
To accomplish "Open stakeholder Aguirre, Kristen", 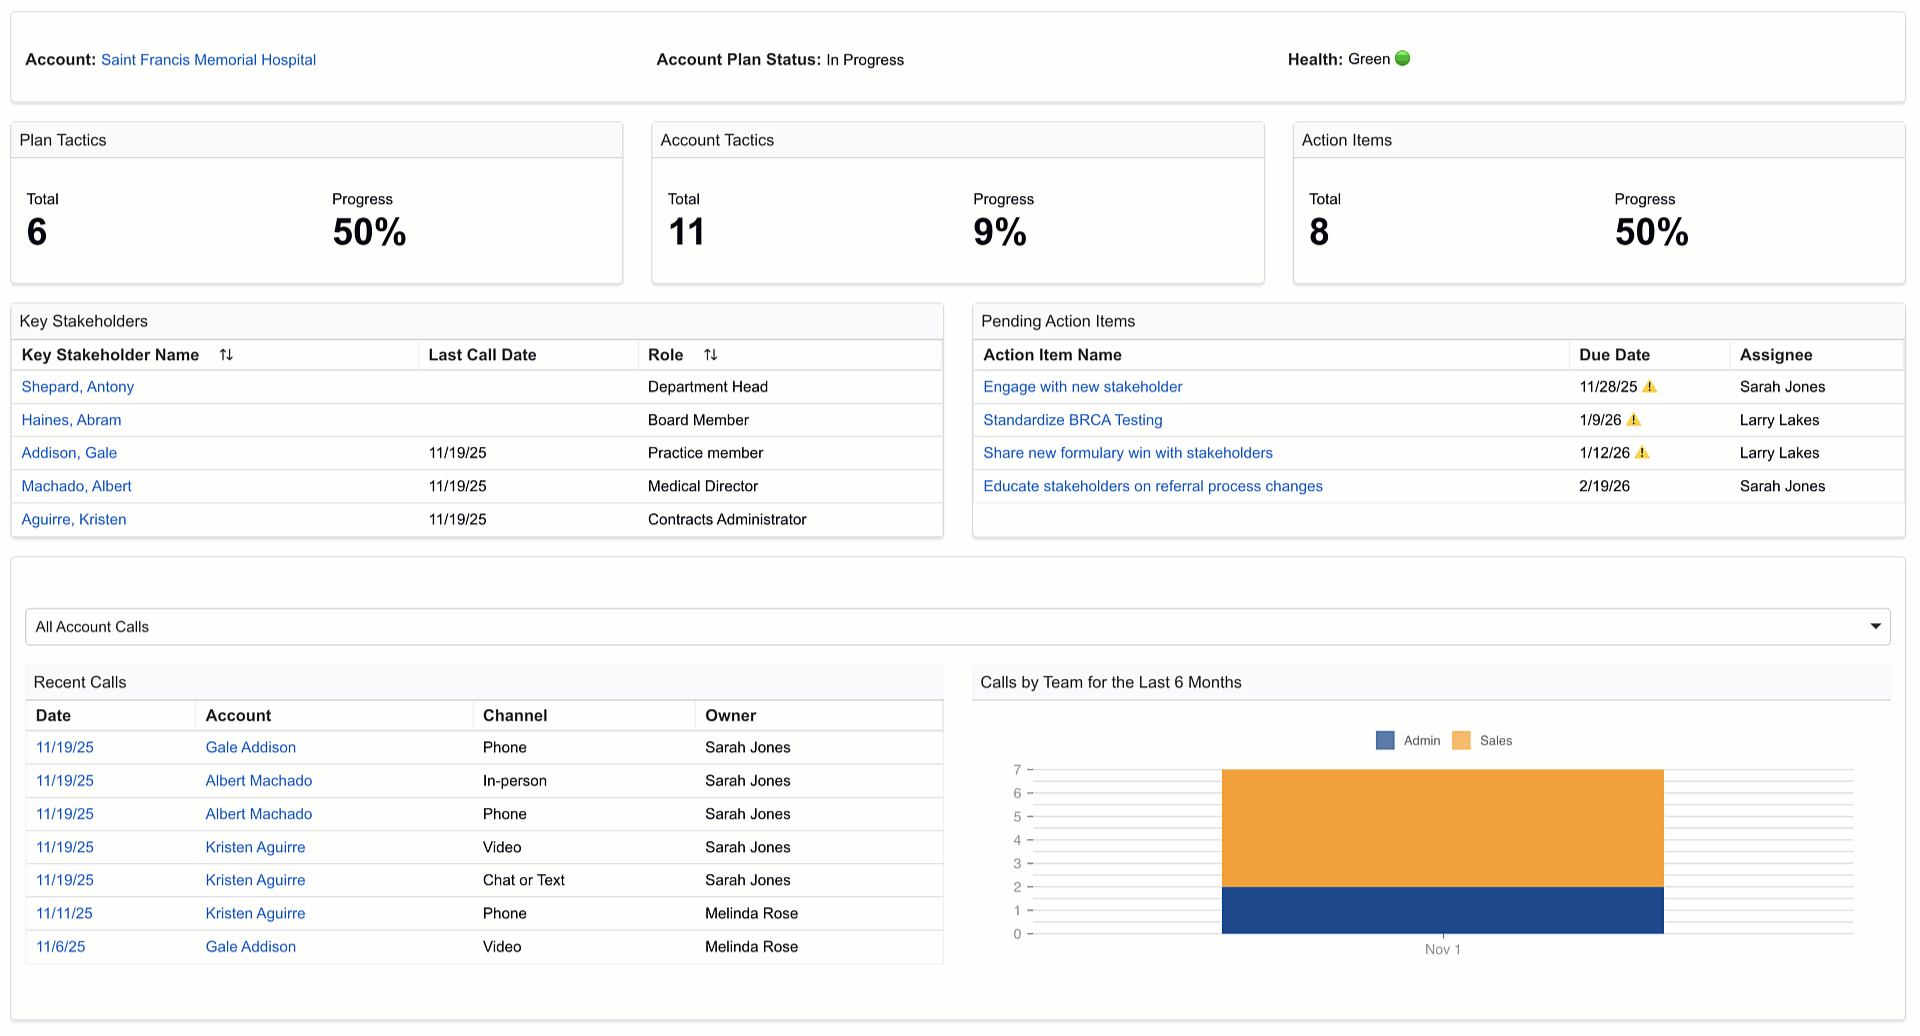I will click(74, 520).
